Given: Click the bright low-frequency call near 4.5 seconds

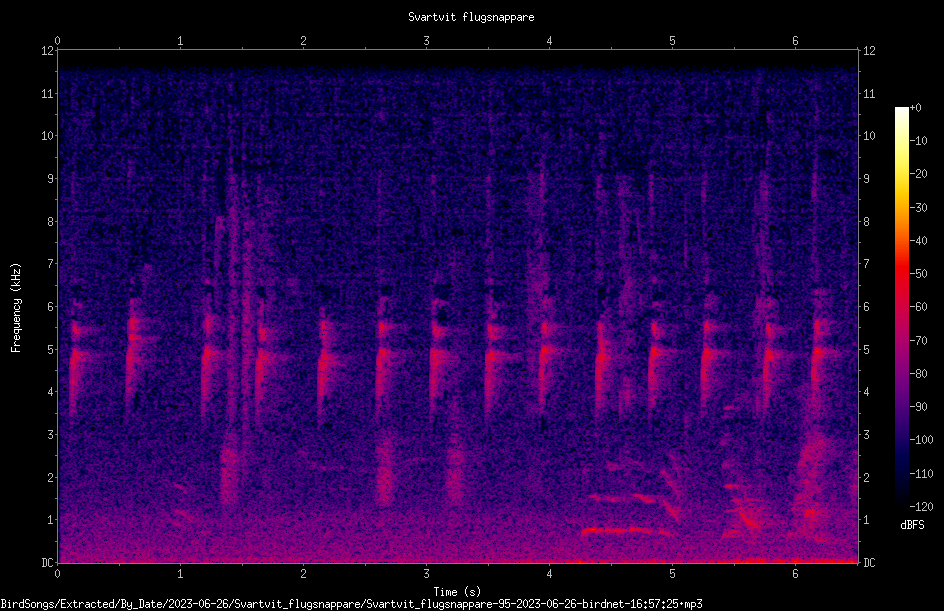Looking at the screenshot, I should point(625,530).
